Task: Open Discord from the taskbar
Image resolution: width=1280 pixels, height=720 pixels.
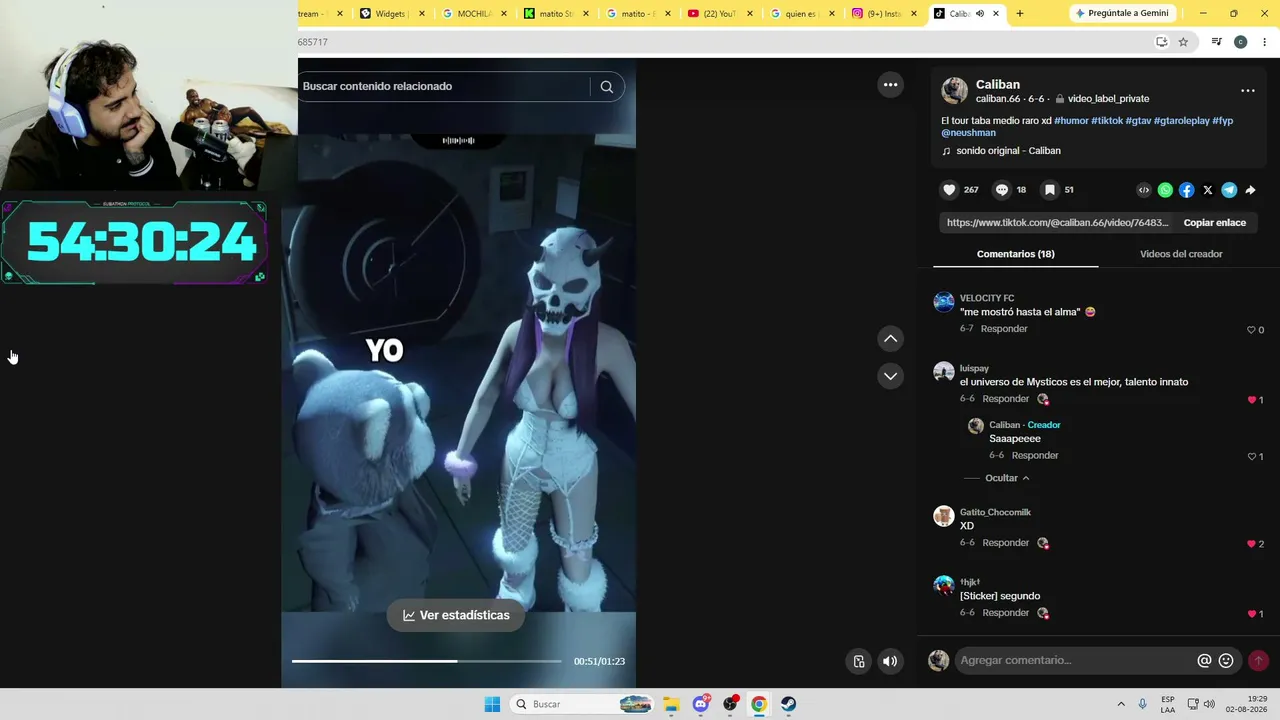Action: [x=701, y=704]
